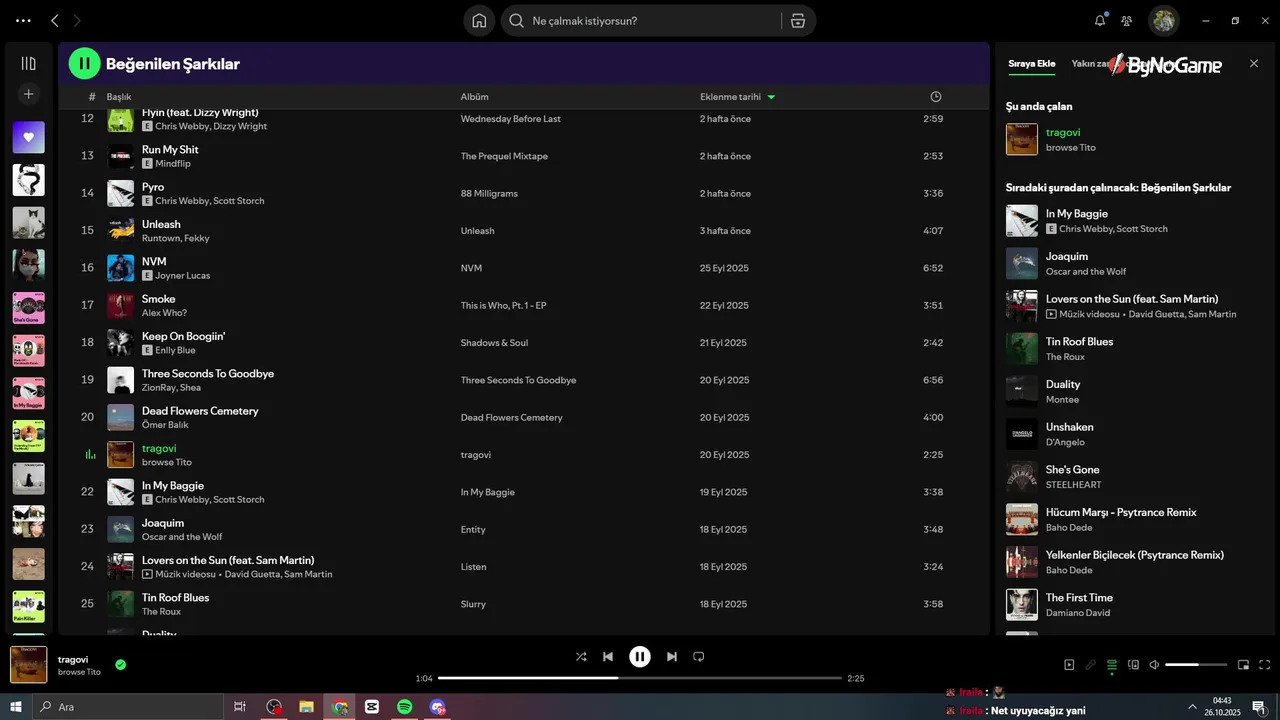Open the profile avatar menu
Image resolution: width=1280 pixels, height=720 pixels.
(x=1163, y=20)
